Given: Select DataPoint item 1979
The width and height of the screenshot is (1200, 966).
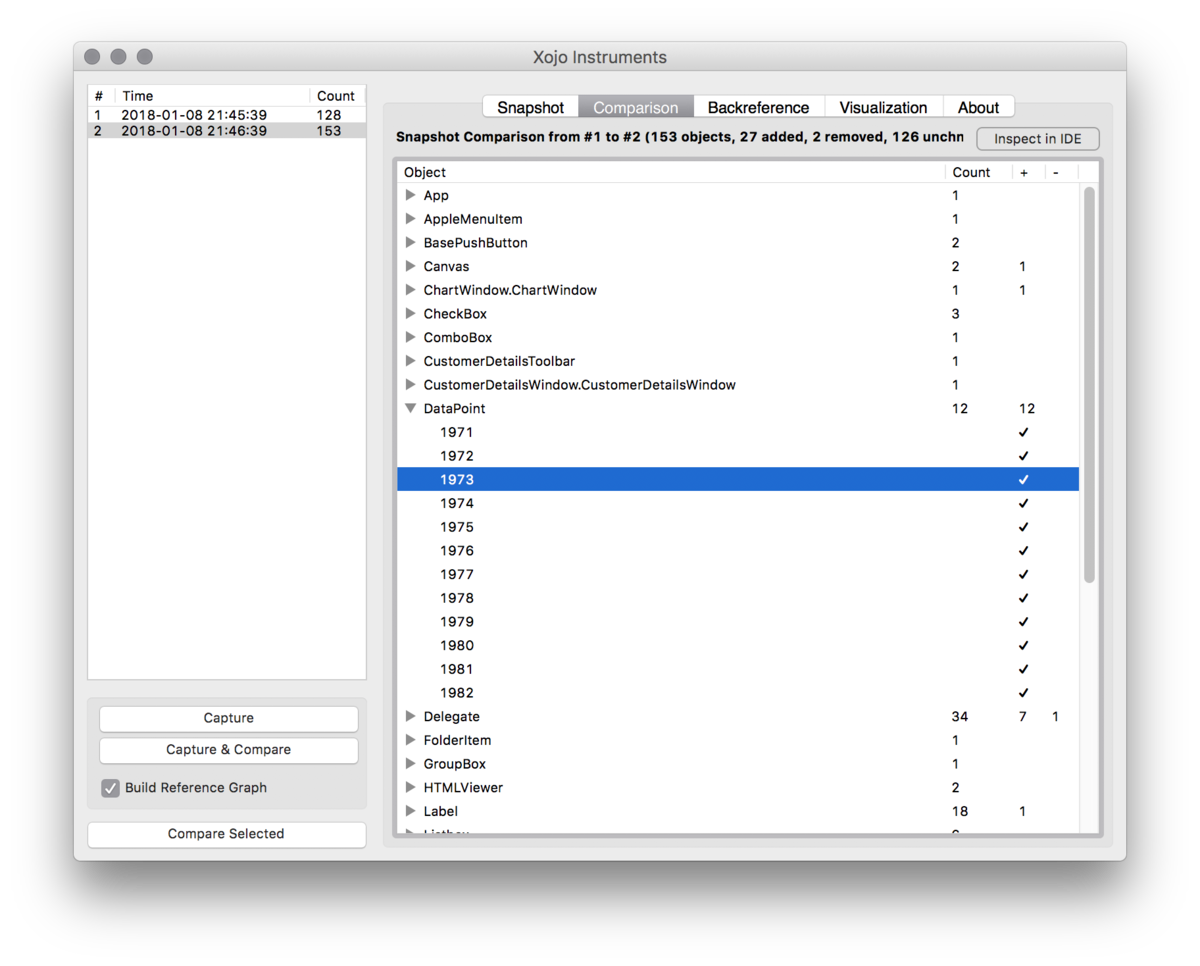Looking at the screenshot, I should point(738,622).
